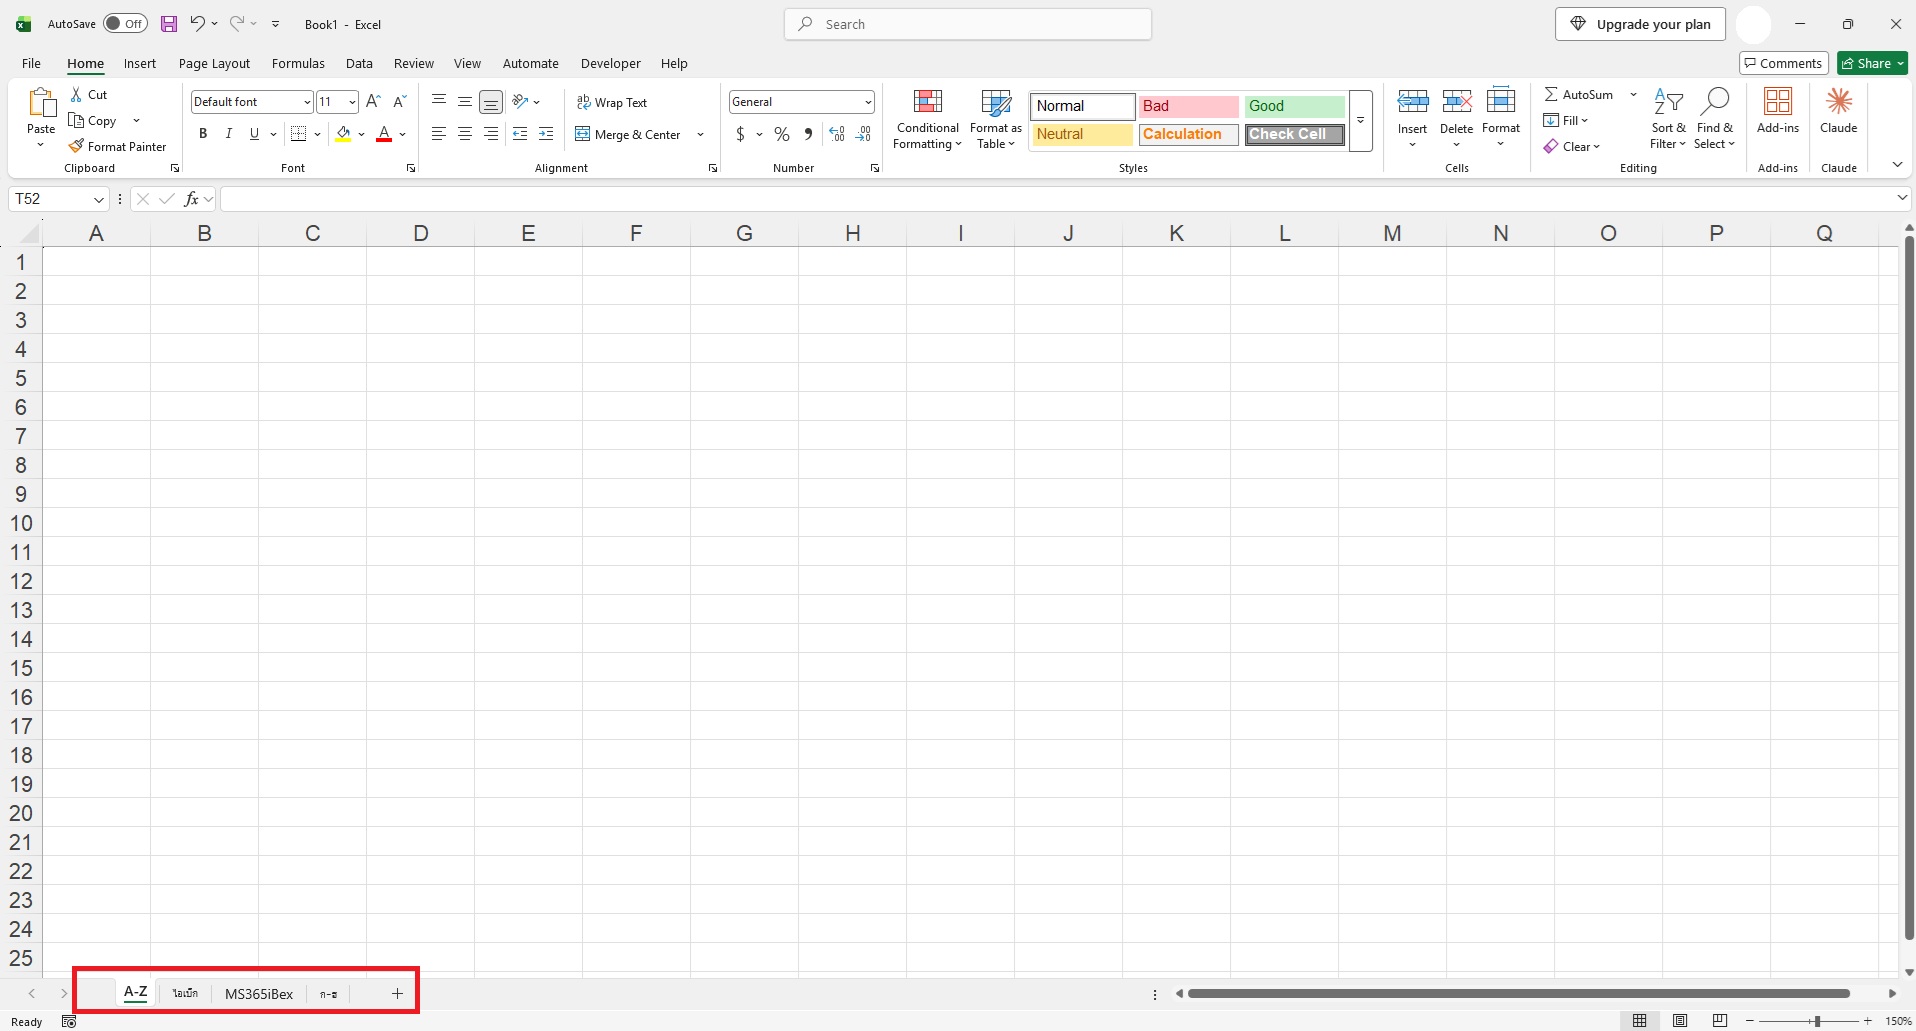1916x1031 pixels.
Task: Add a new sheet with the plus button
Action: point(397,993)
